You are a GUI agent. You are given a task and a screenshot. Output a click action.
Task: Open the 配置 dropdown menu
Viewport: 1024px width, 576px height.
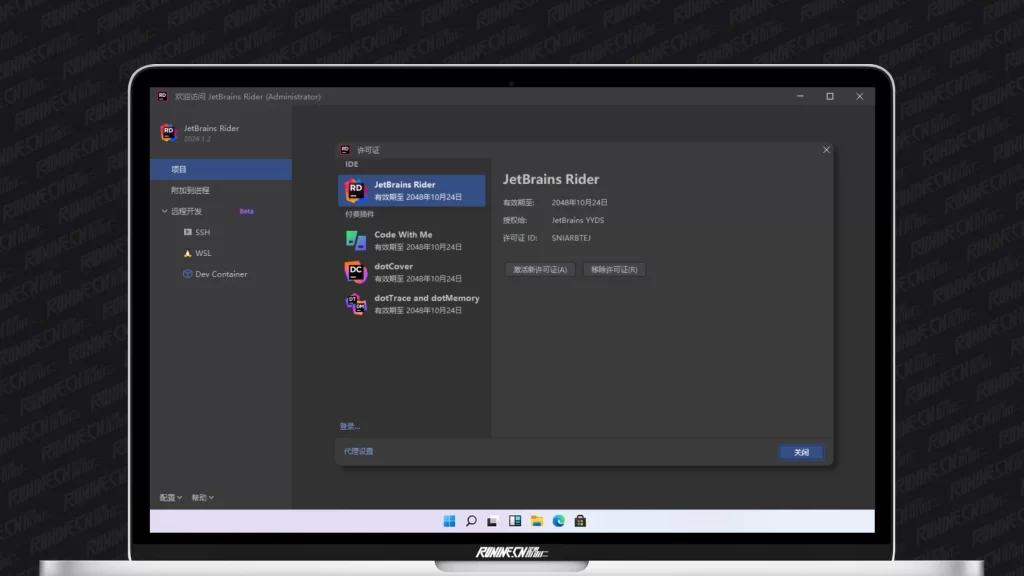[x=171, y=497]
